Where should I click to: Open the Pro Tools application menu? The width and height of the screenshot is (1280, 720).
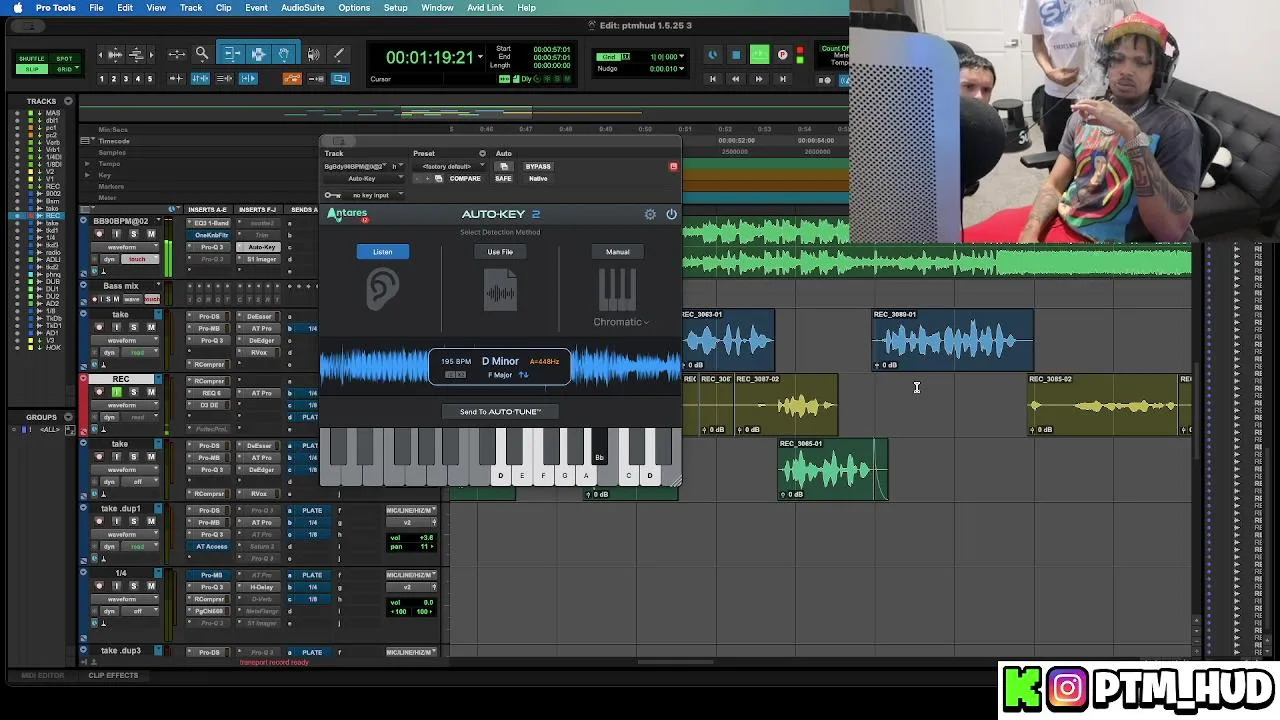55,8
